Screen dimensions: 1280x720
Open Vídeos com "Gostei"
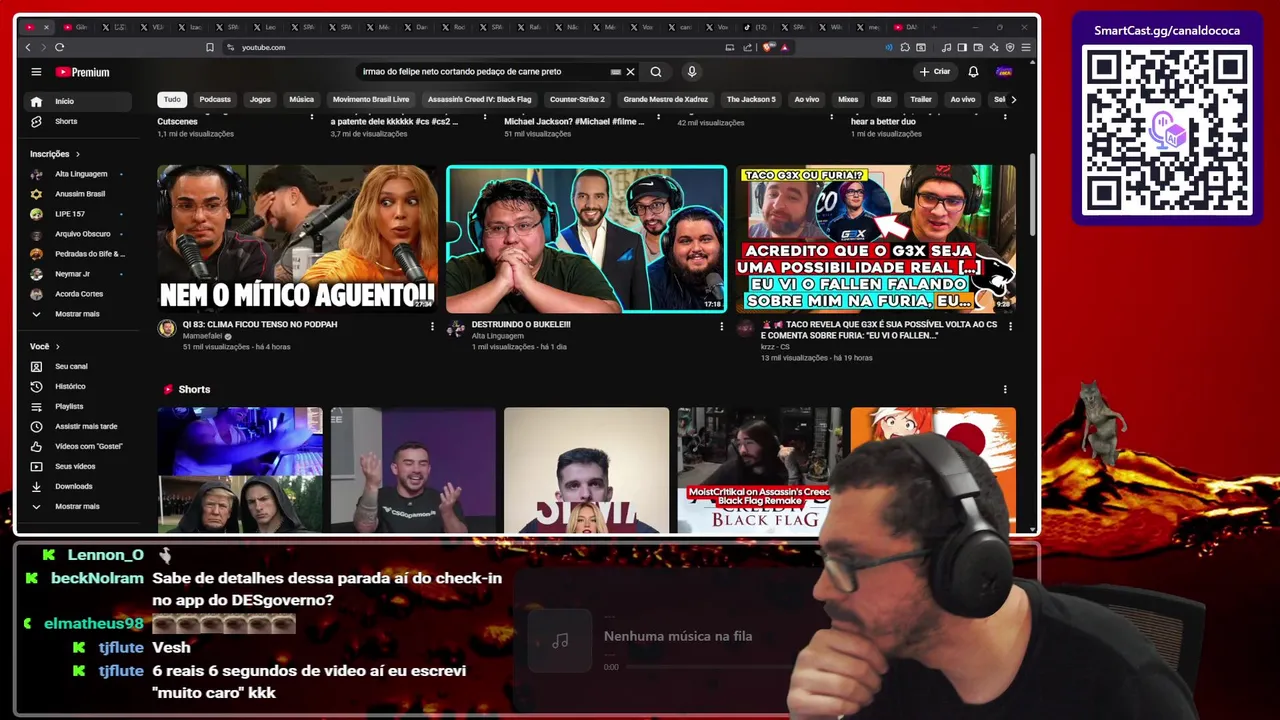pos(78,446)
